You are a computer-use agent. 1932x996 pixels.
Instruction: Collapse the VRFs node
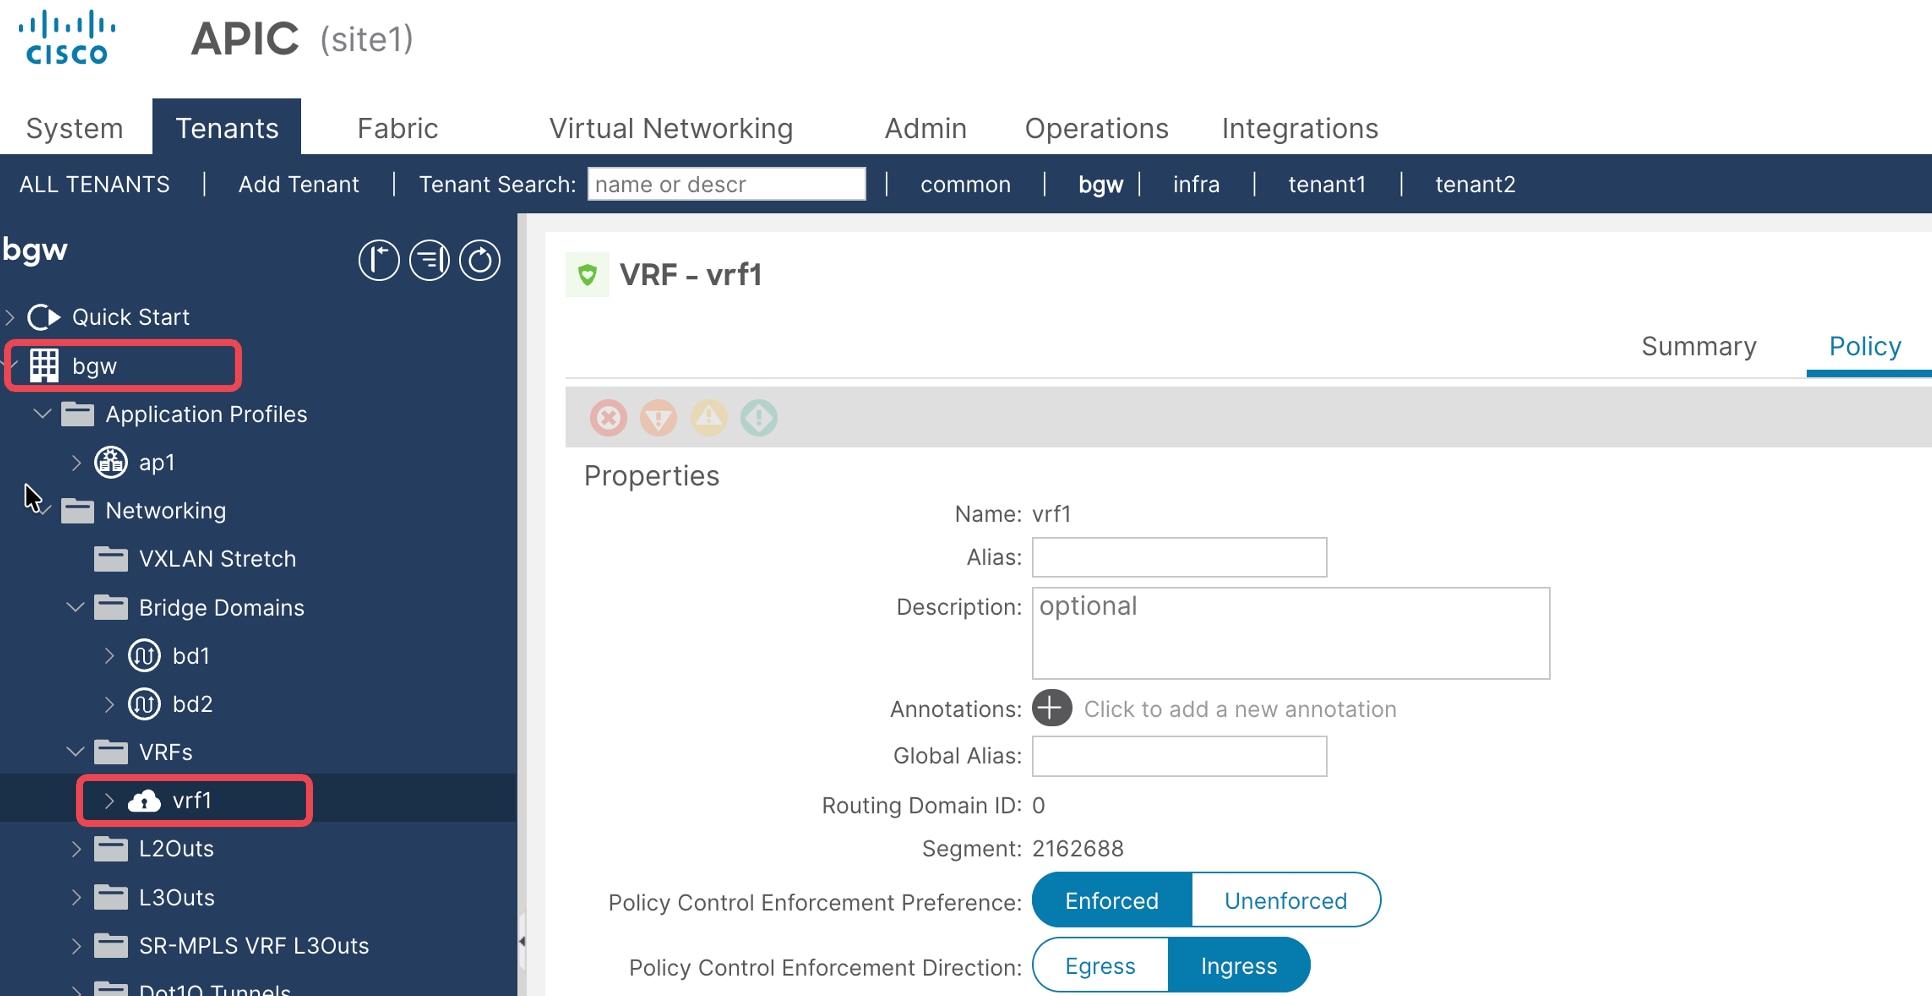pos(75,752)
